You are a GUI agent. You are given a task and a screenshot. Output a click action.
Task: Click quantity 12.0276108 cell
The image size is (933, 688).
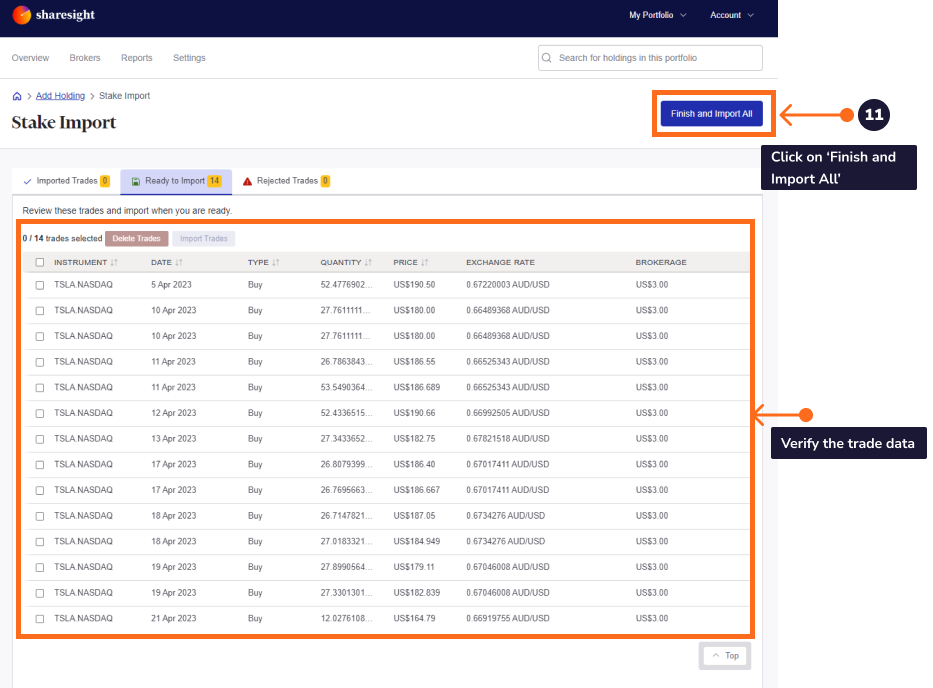point(346,619)
